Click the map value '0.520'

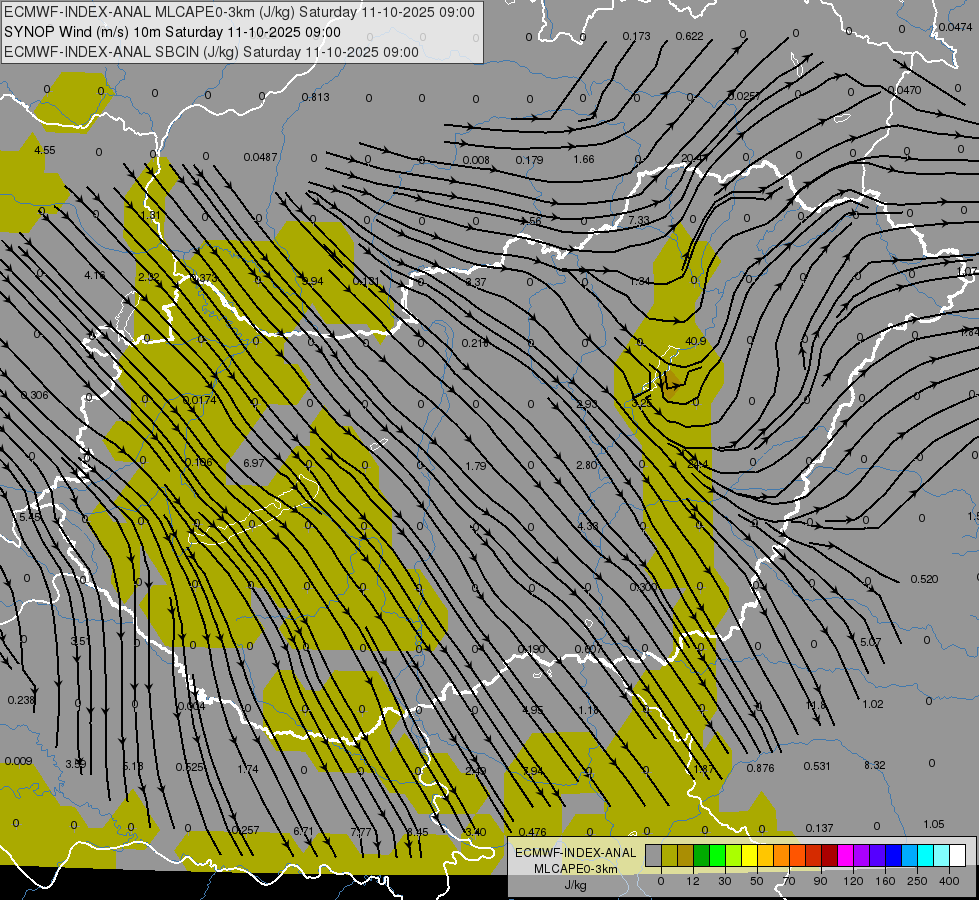924,579
